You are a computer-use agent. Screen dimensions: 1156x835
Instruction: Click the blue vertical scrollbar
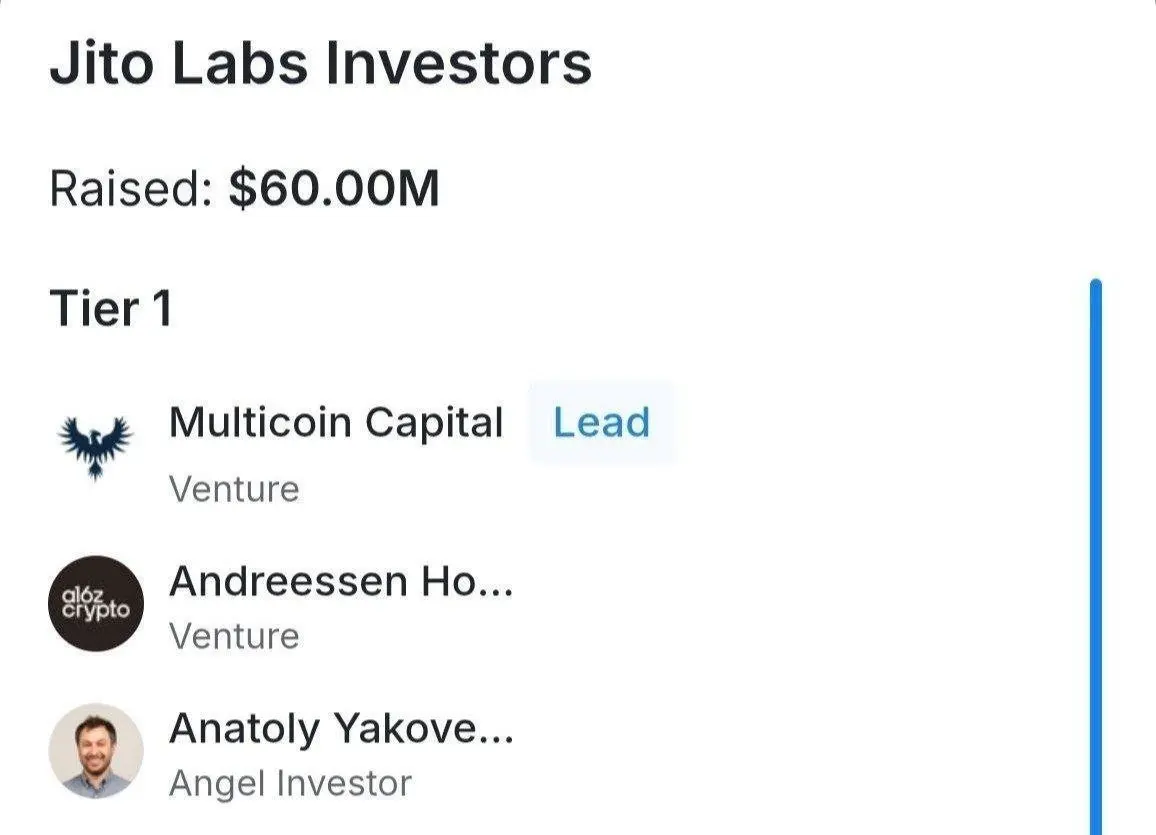coord(1096,556)
